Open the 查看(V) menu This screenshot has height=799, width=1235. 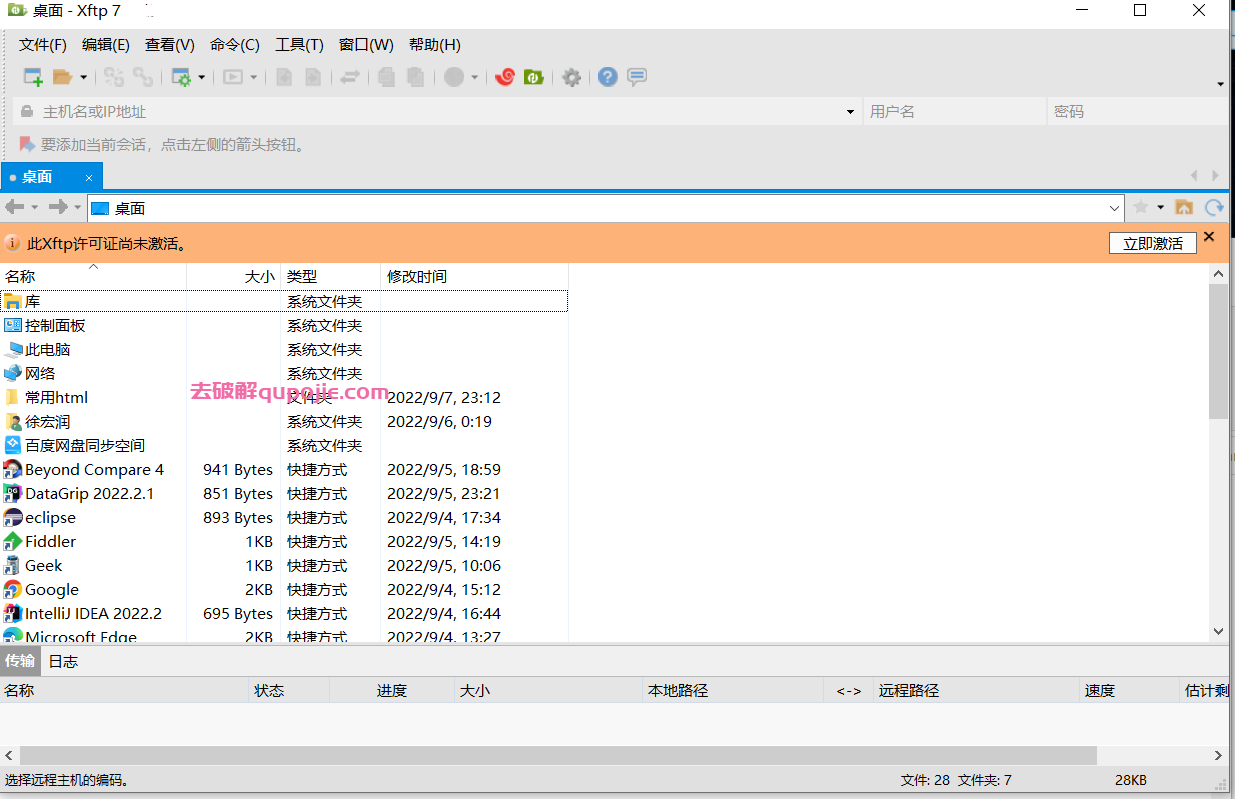pos(170,45)
